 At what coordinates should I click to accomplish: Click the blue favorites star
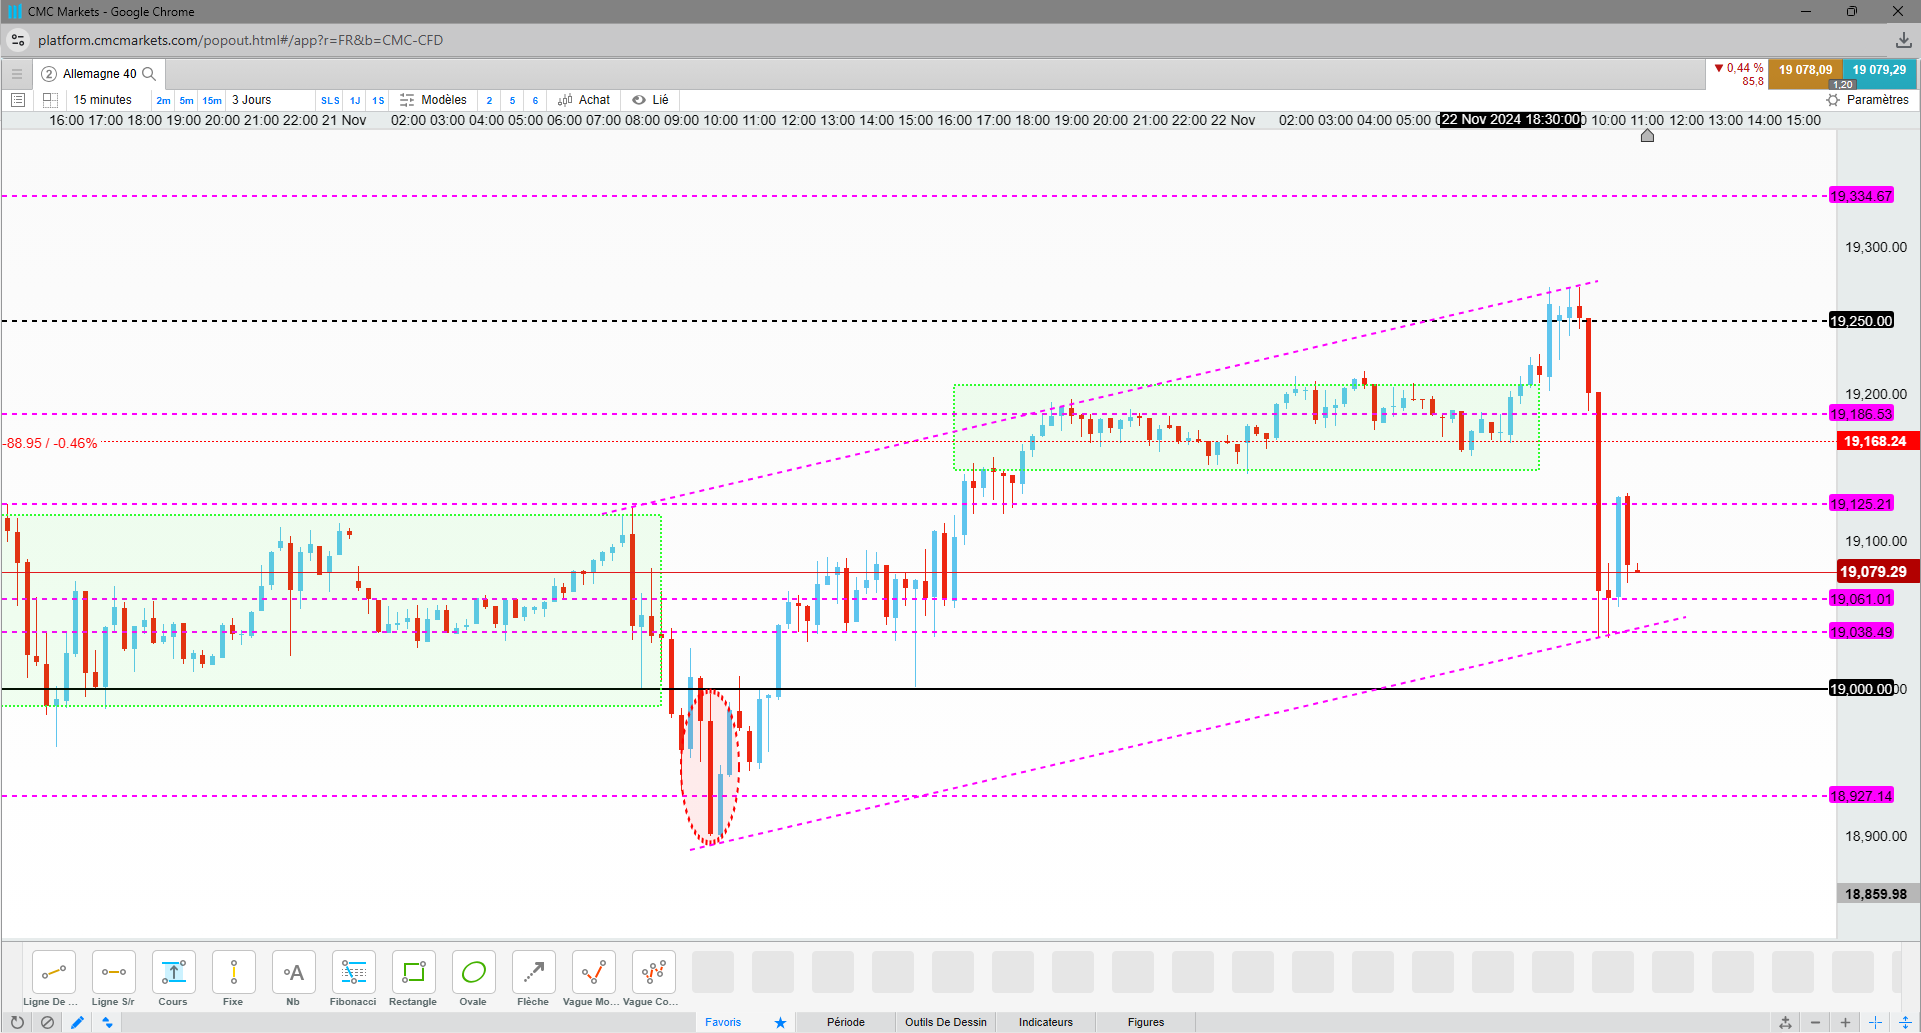click(780, 1022)
